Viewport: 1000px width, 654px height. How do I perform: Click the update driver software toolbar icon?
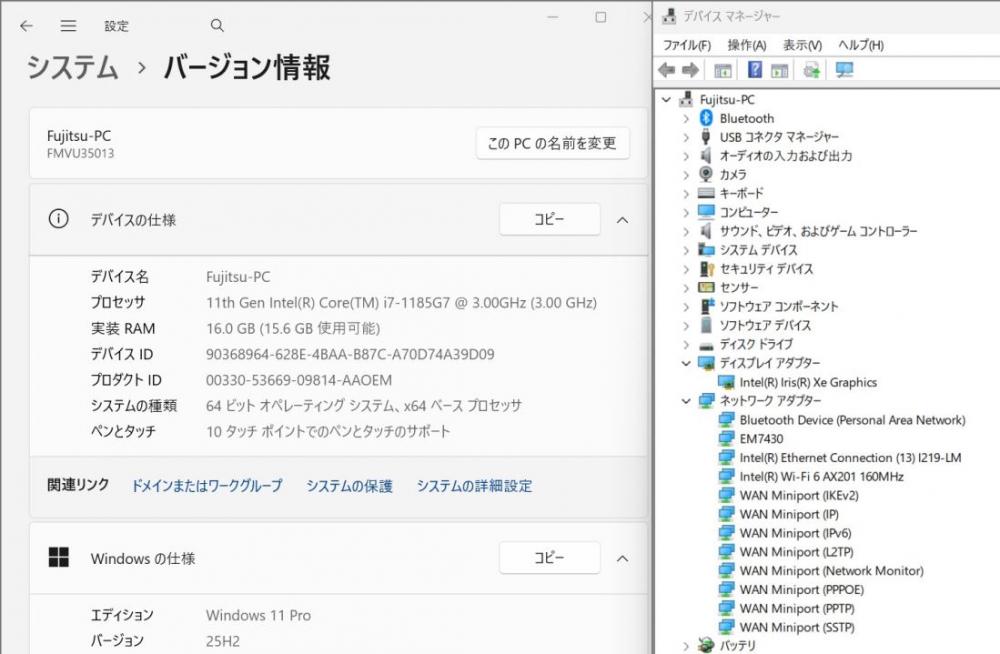(811, 70)
